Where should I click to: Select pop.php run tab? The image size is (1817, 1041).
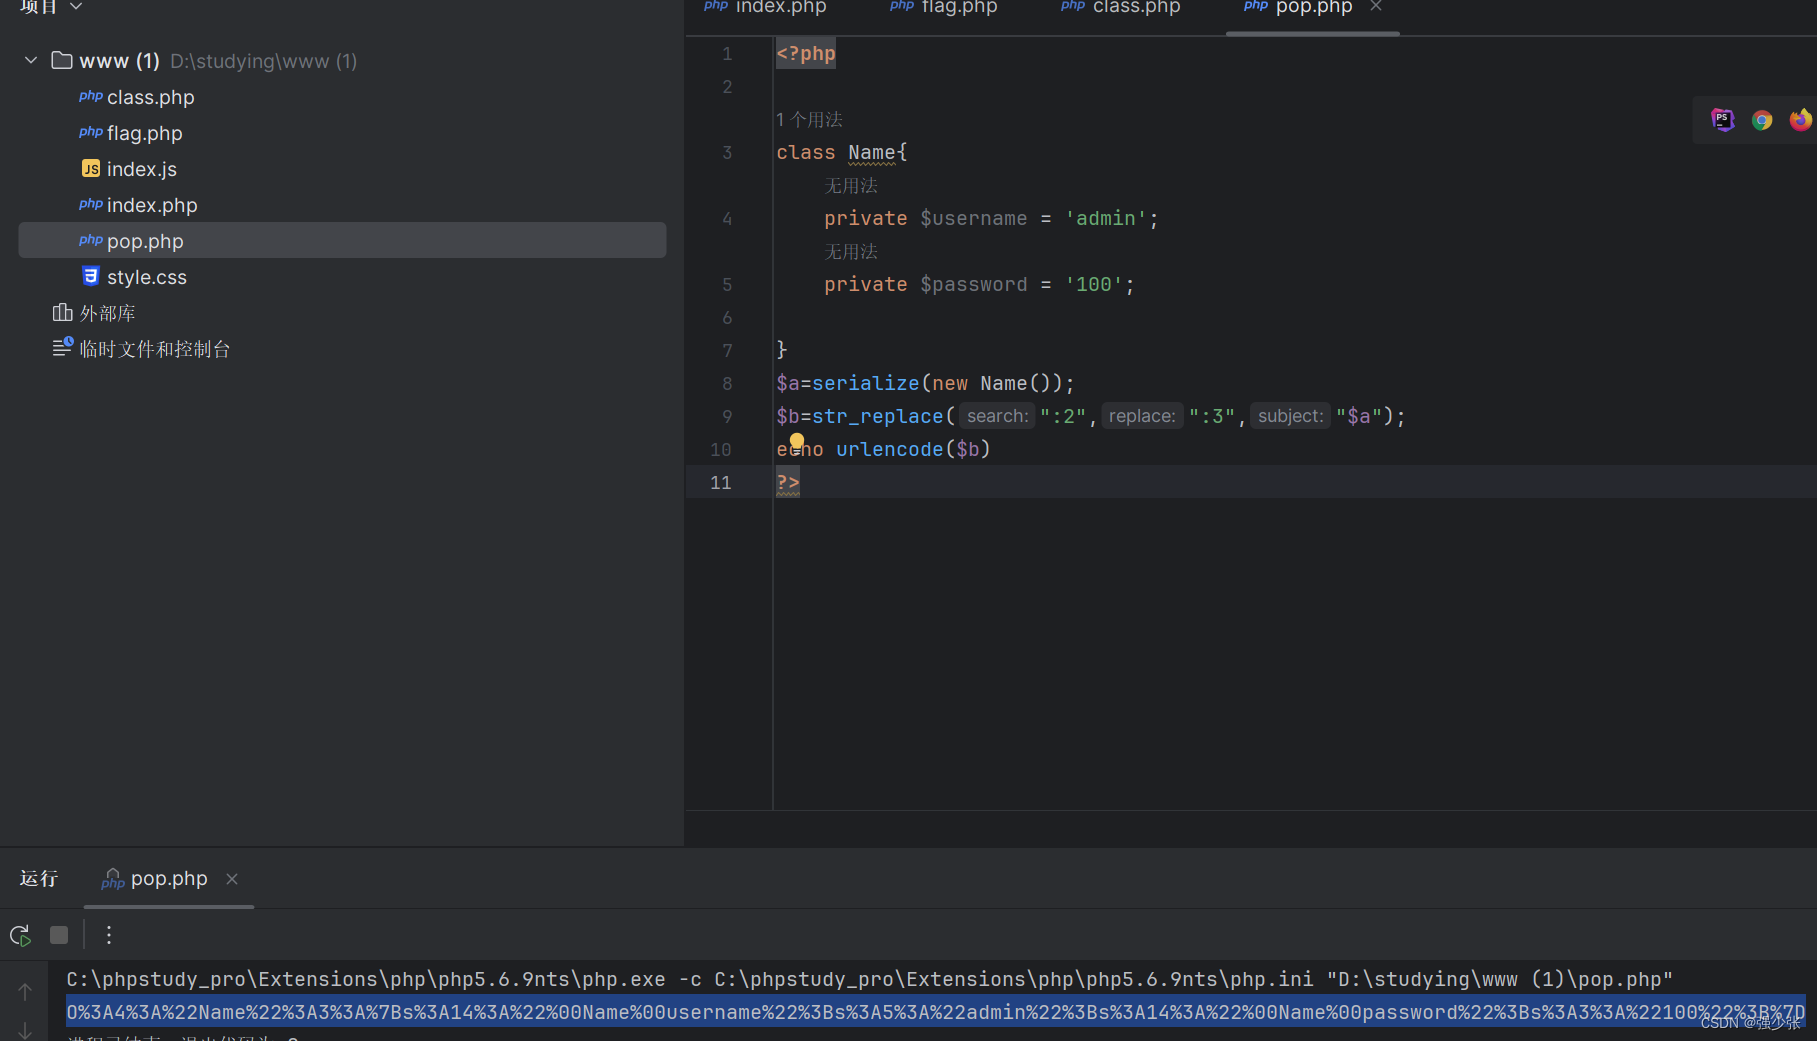(x=155, y=879)
